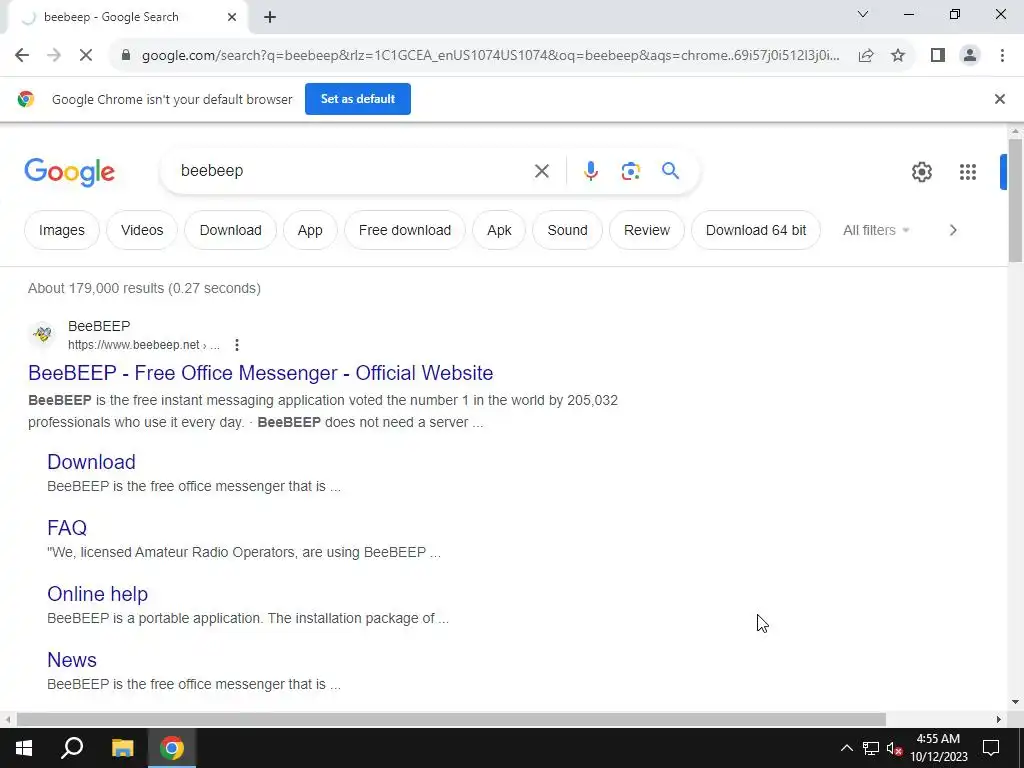Open the Chrome side panel icon
Viewport: 1024px width, 768px height.
938,56
